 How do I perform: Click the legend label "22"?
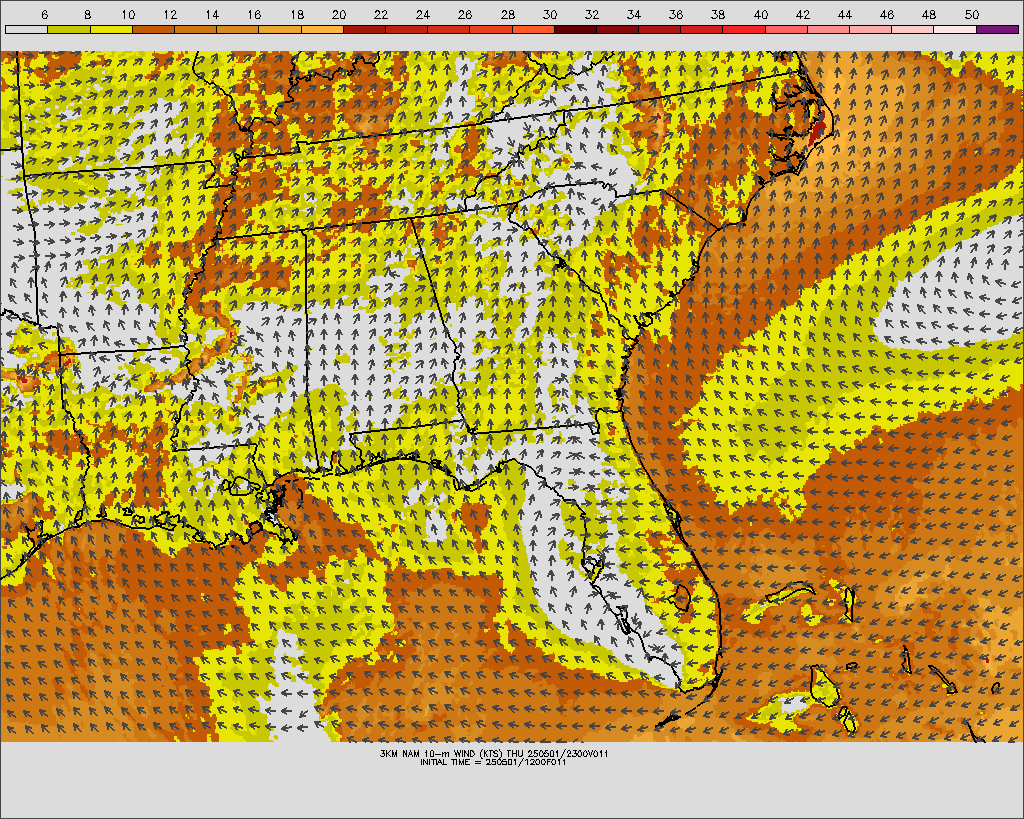(x=381, y=14)
